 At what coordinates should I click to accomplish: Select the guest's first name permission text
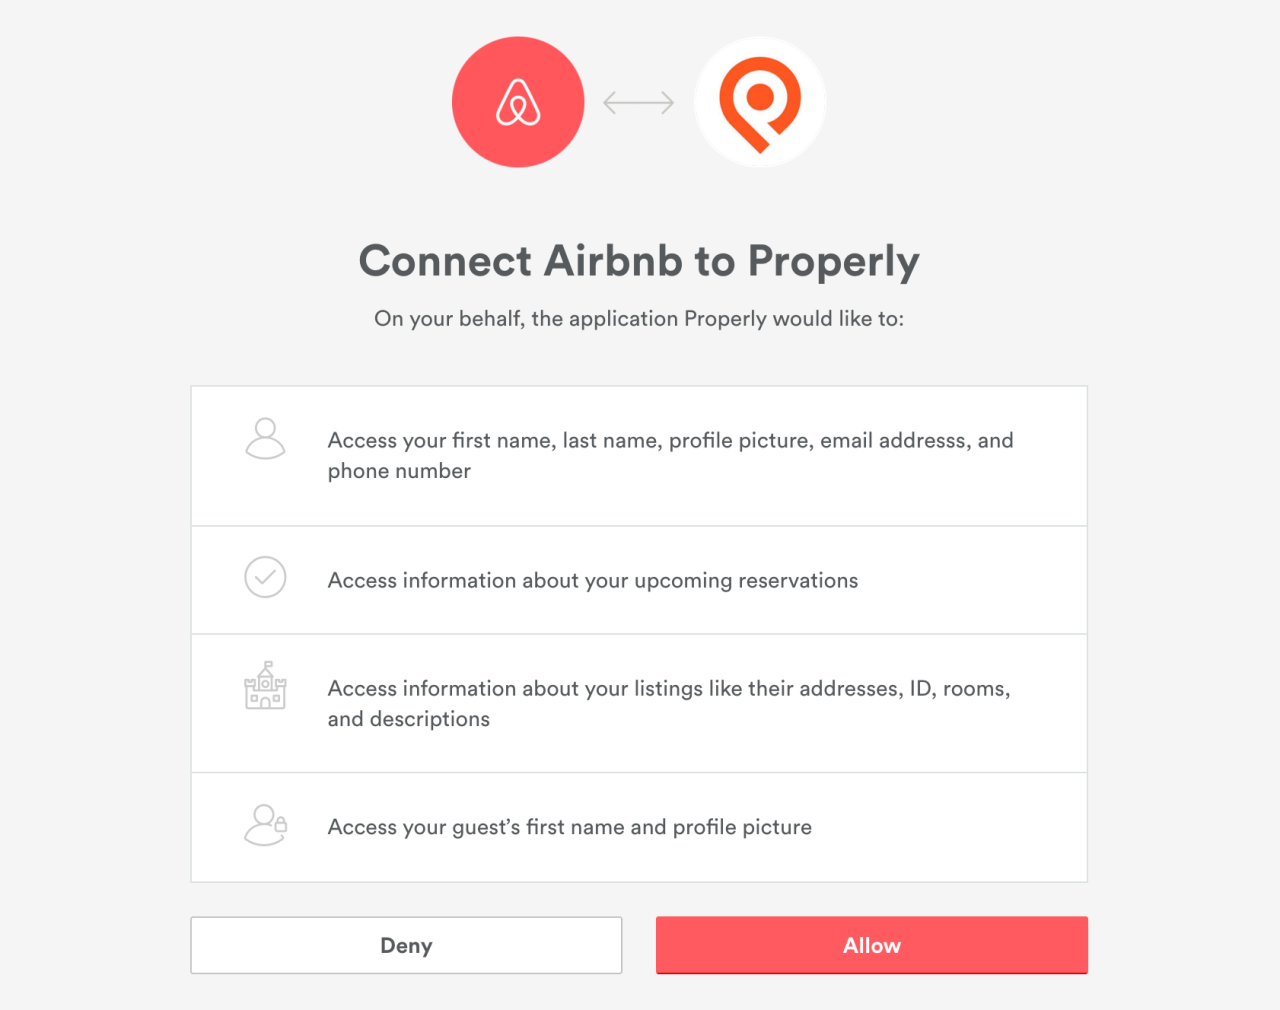(x=569, y=827)
